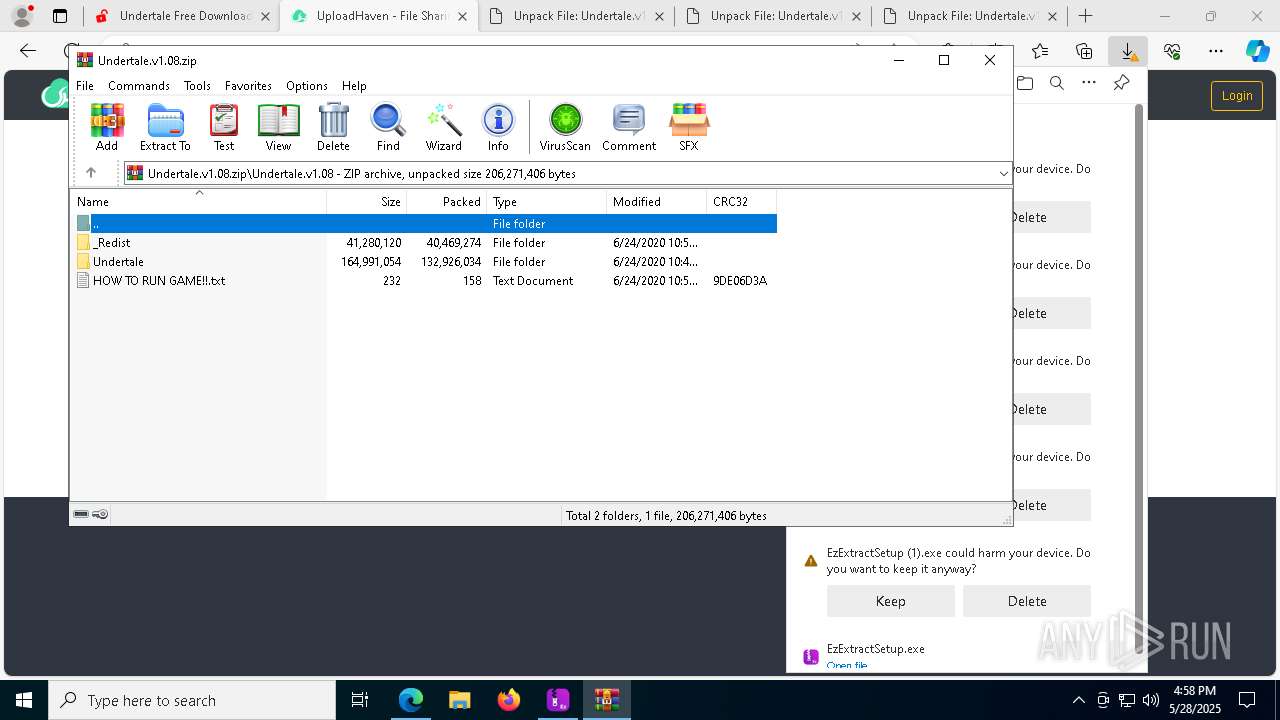This screenshot has height=720, width=1280.
Task: Show hidden system tray icons
Action: (1078, 700)
